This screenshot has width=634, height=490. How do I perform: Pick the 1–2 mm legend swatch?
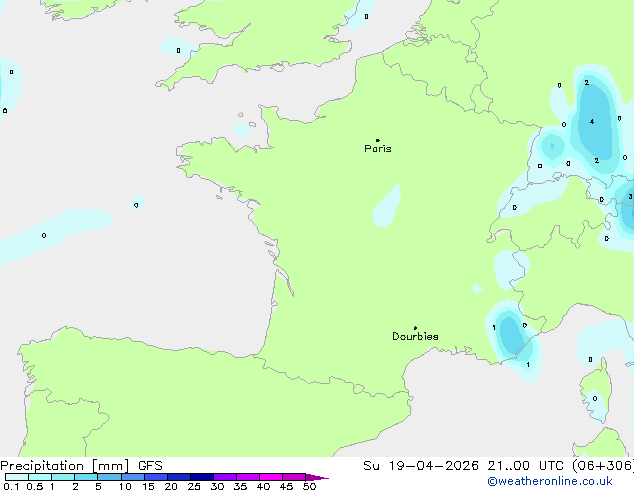(x=63, y=477)
